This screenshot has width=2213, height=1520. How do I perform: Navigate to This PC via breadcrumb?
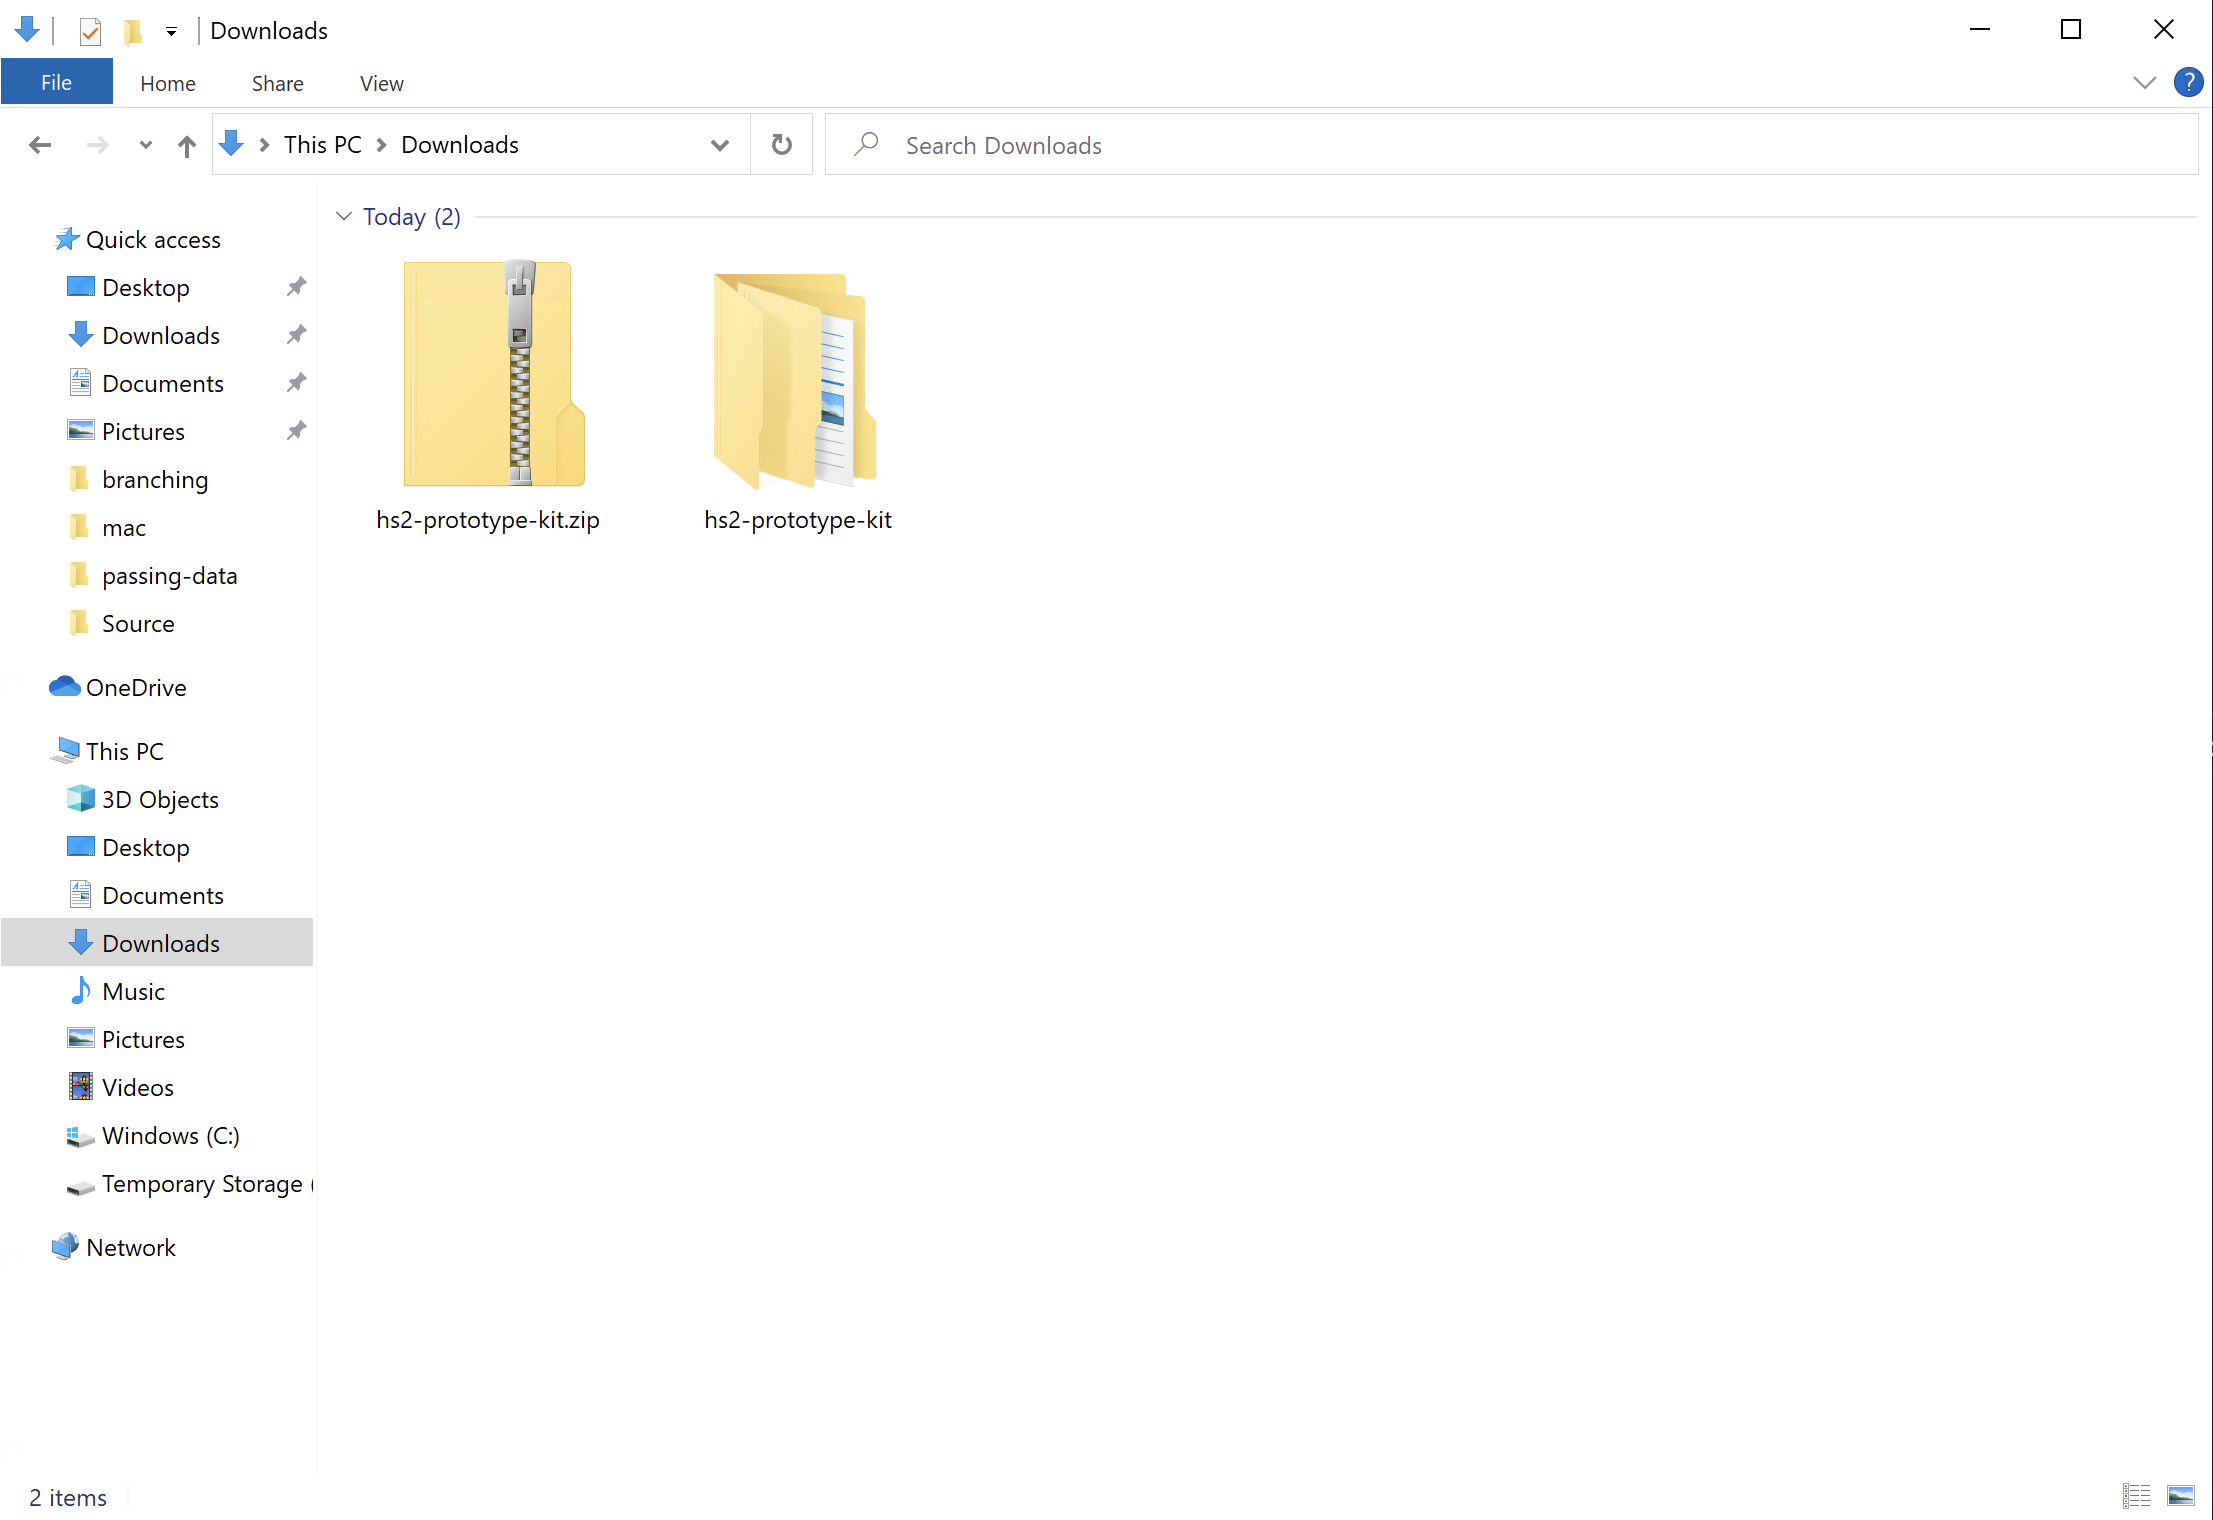click(x=322, y=144)
